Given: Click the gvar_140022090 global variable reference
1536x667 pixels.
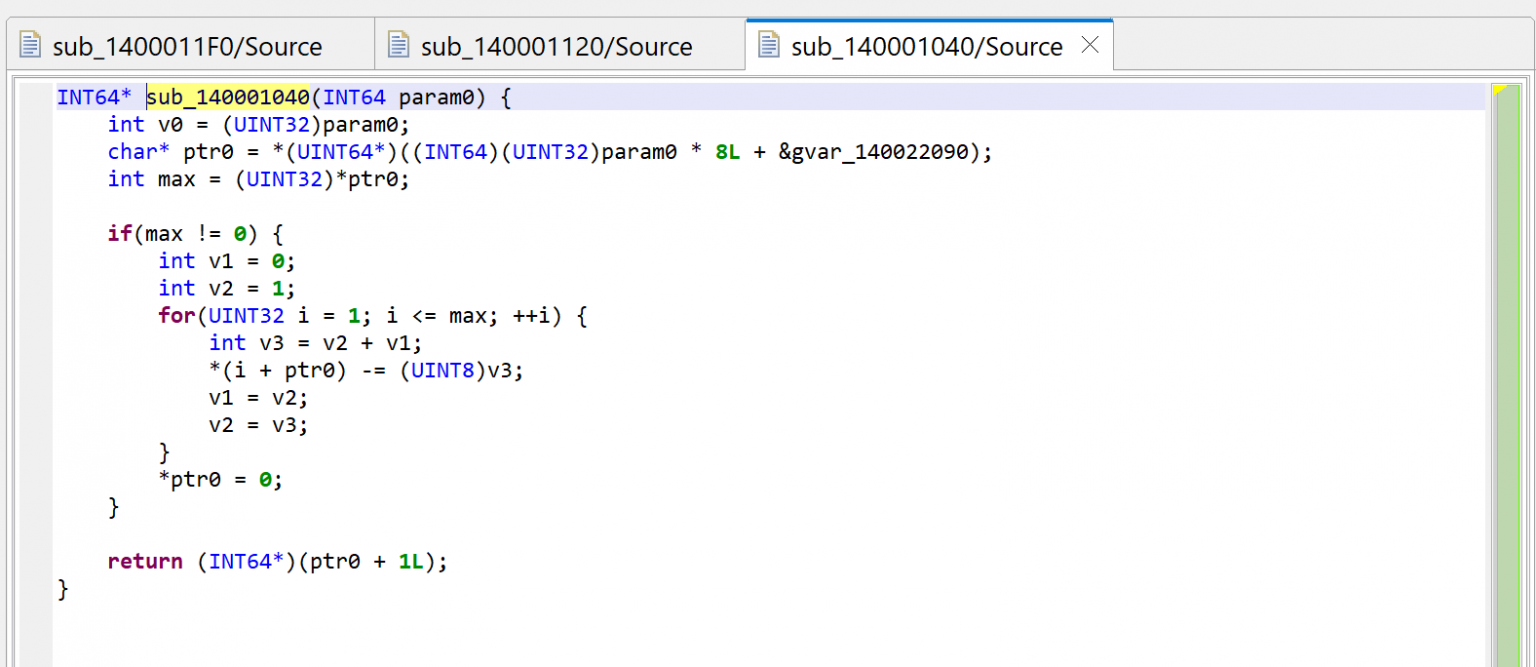Looking at the screenshot, I should [x=880, y=151].
